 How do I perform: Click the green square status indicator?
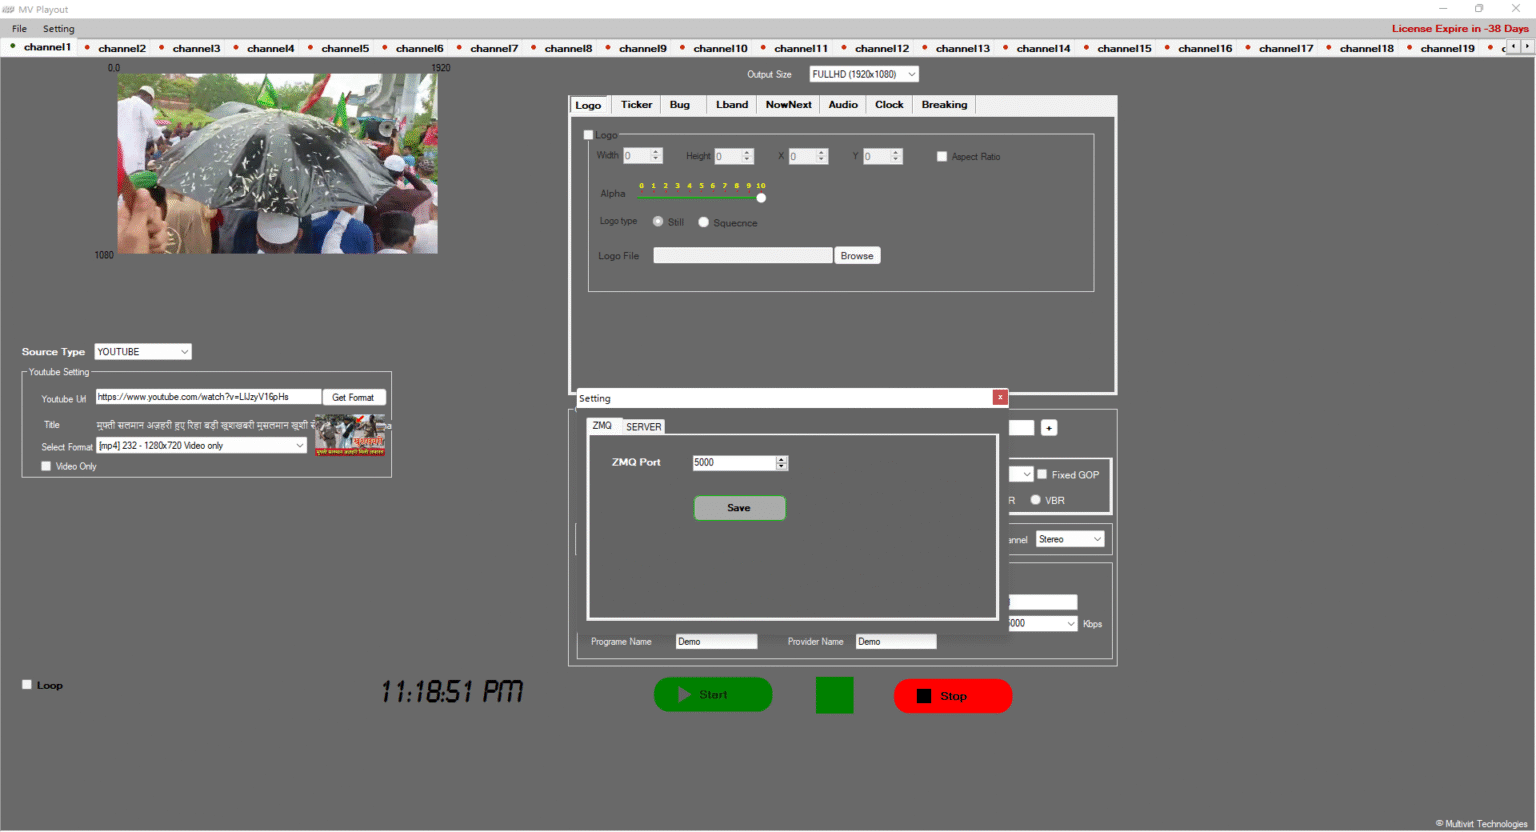click(834, 695)
